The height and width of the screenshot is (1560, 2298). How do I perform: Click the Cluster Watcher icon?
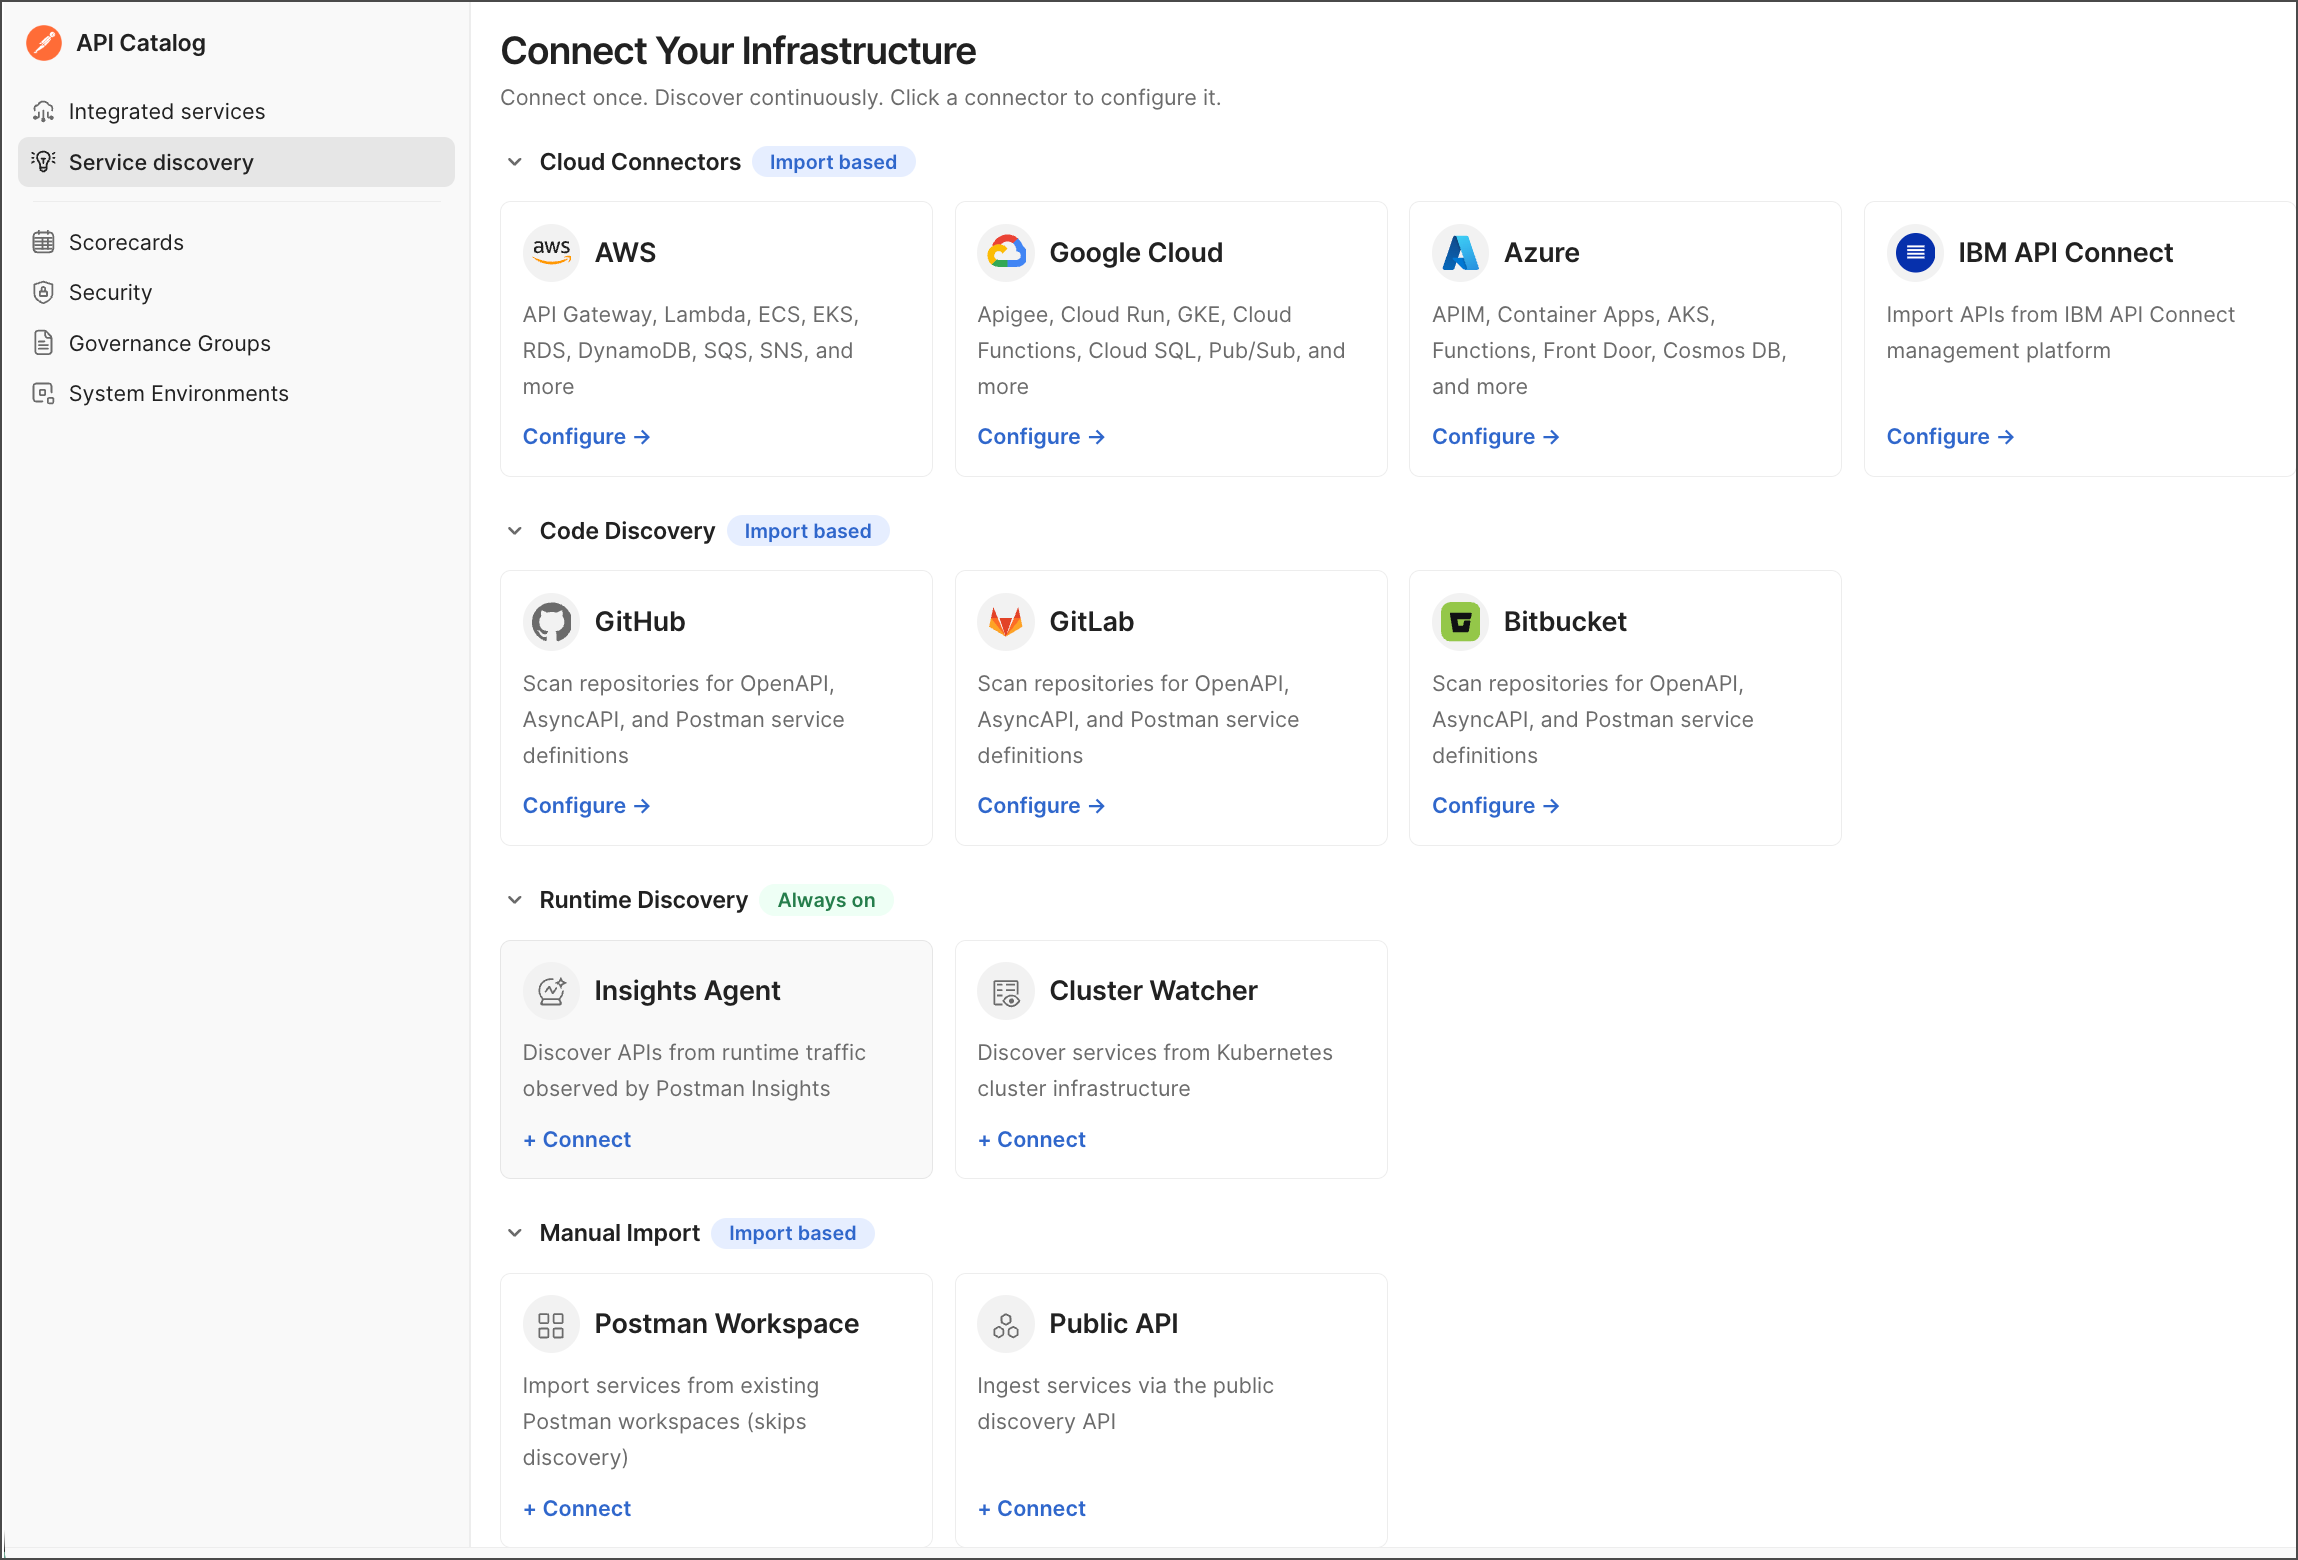point(1006,990)
